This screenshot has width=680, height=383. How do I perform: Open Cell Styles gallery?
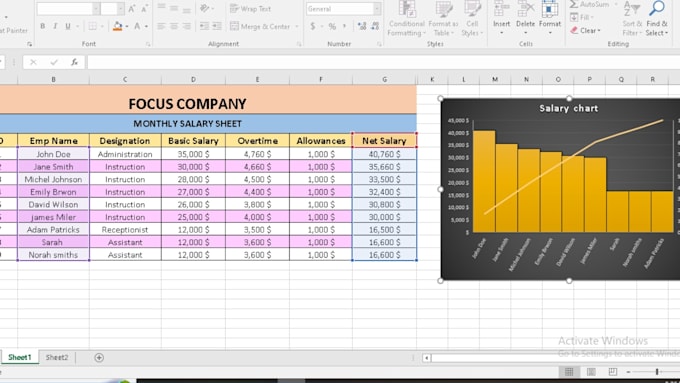point(472,18)
